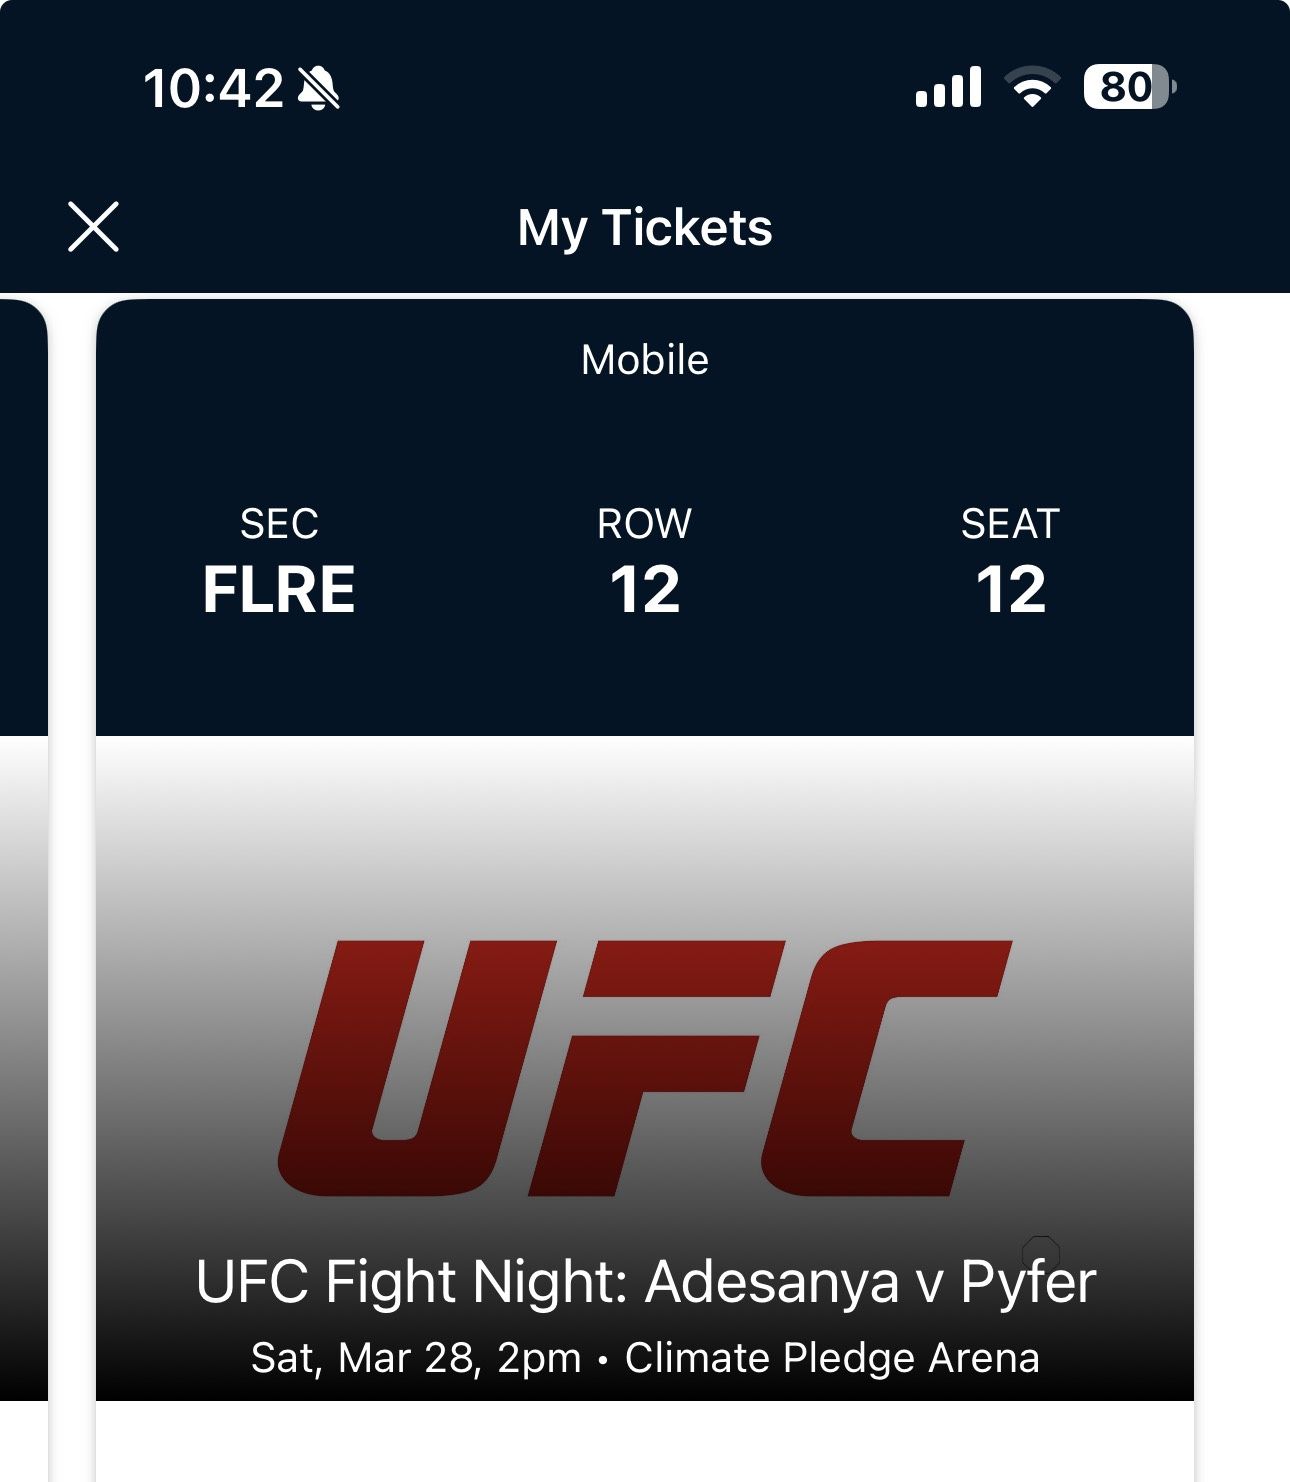This screenshot has width=1290, height=1482.
Task: Tap the Sat, Mar 28, 2pm date text
Action: 415,1358
